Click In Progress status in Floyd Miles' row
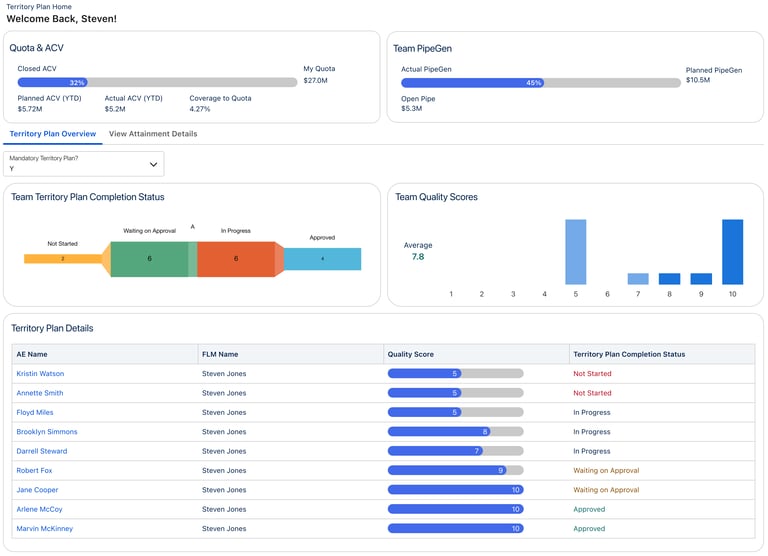 (592, 412)
